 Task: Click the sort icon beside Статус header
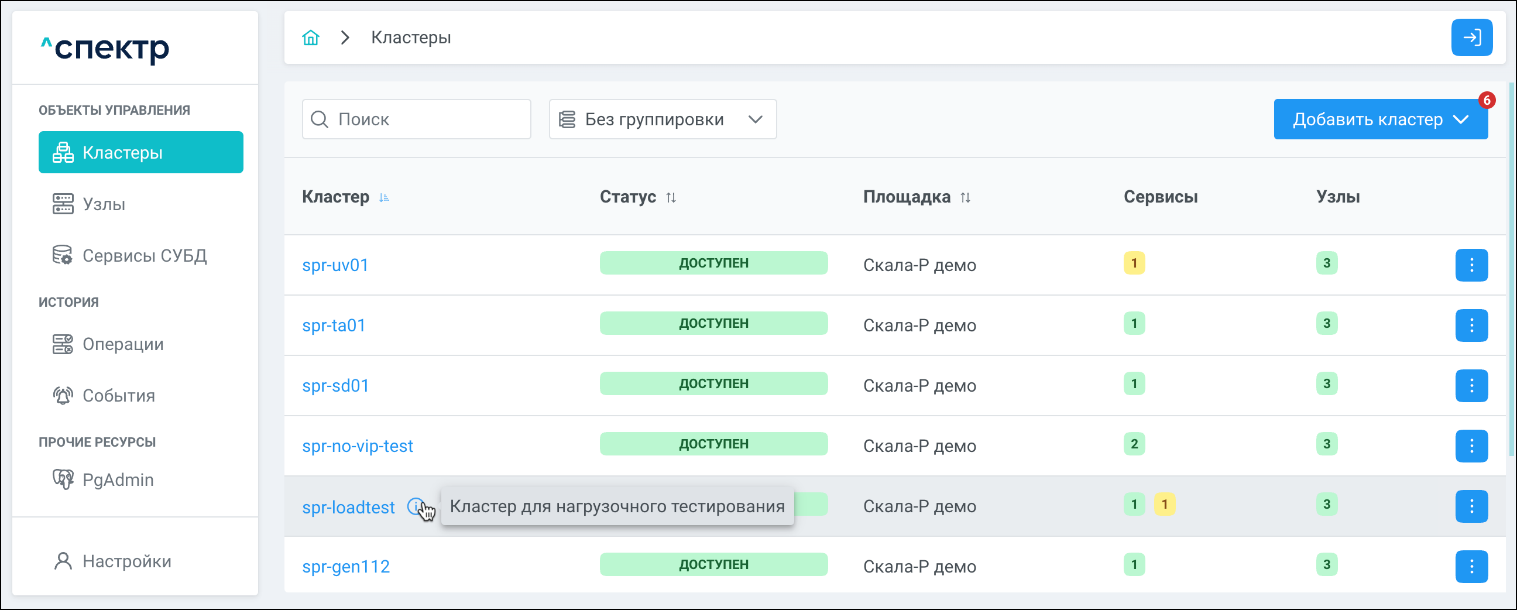point(671,198)
